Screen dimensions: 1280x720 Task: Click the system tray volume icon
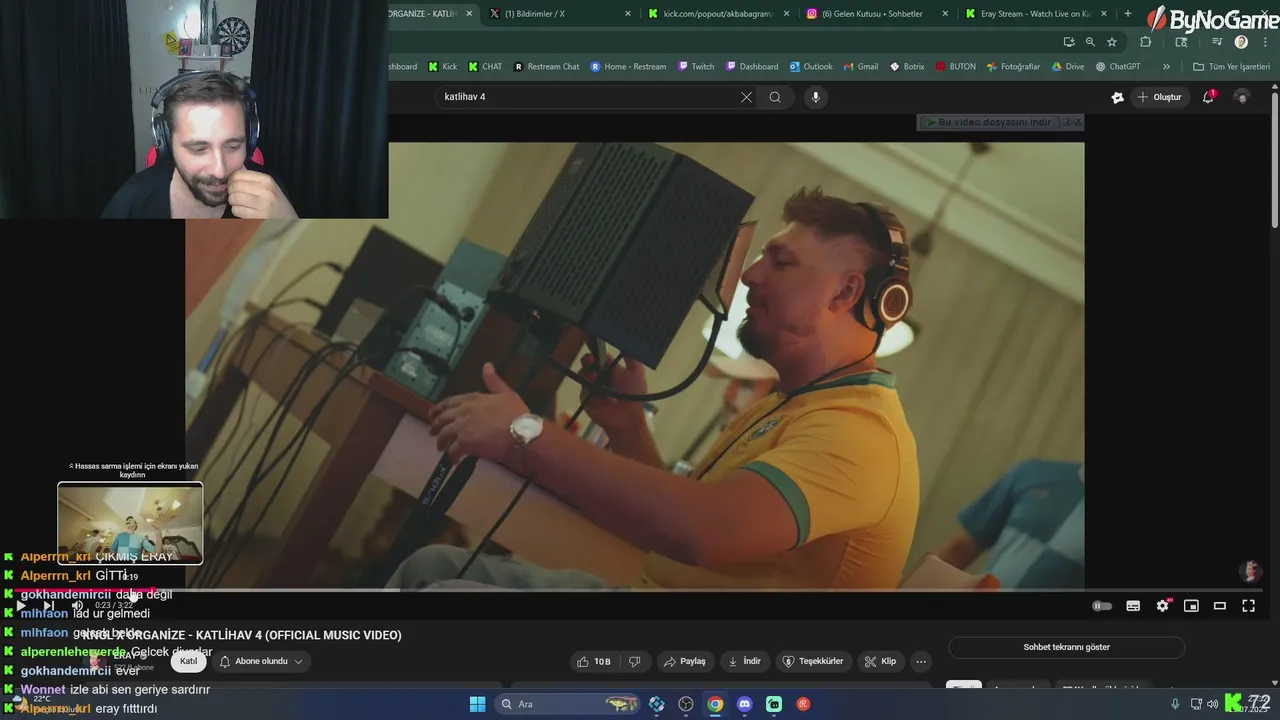pyautogui.click(x=1212, y=704)
